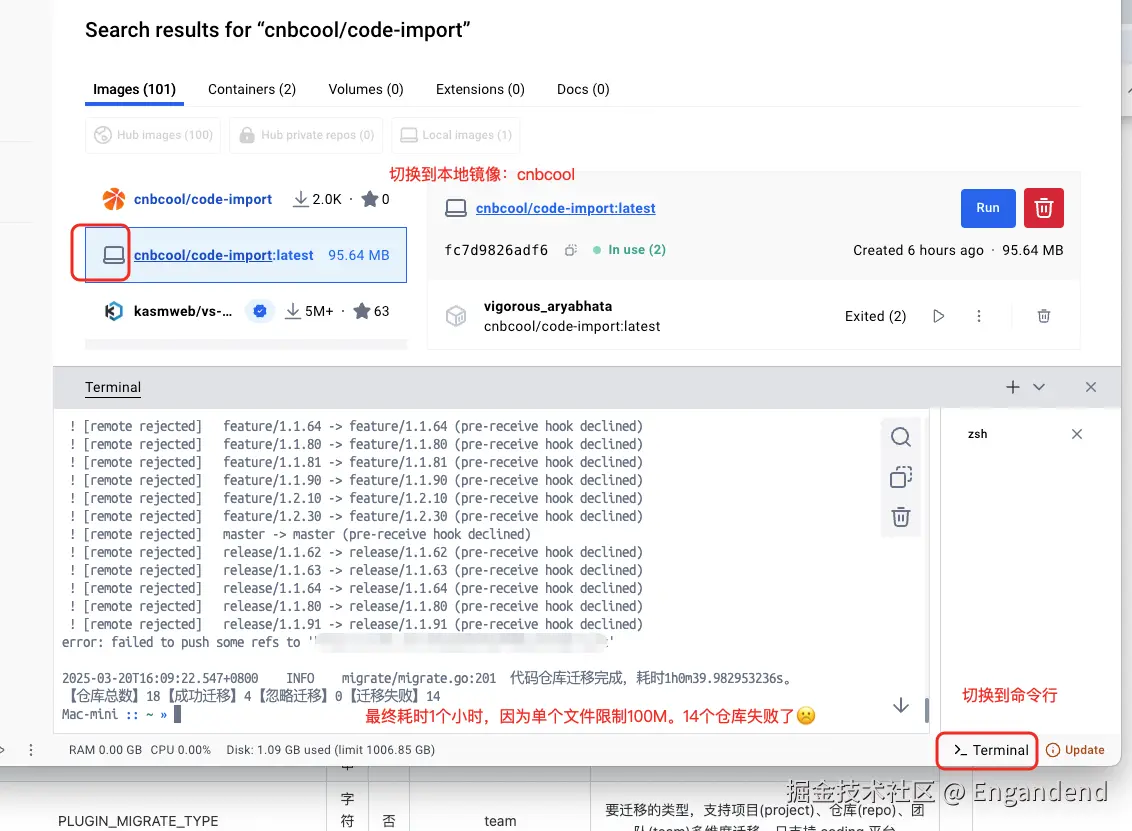
Task: Delete the cnbcool/code-import:latest image
Action: point(1043,208)
